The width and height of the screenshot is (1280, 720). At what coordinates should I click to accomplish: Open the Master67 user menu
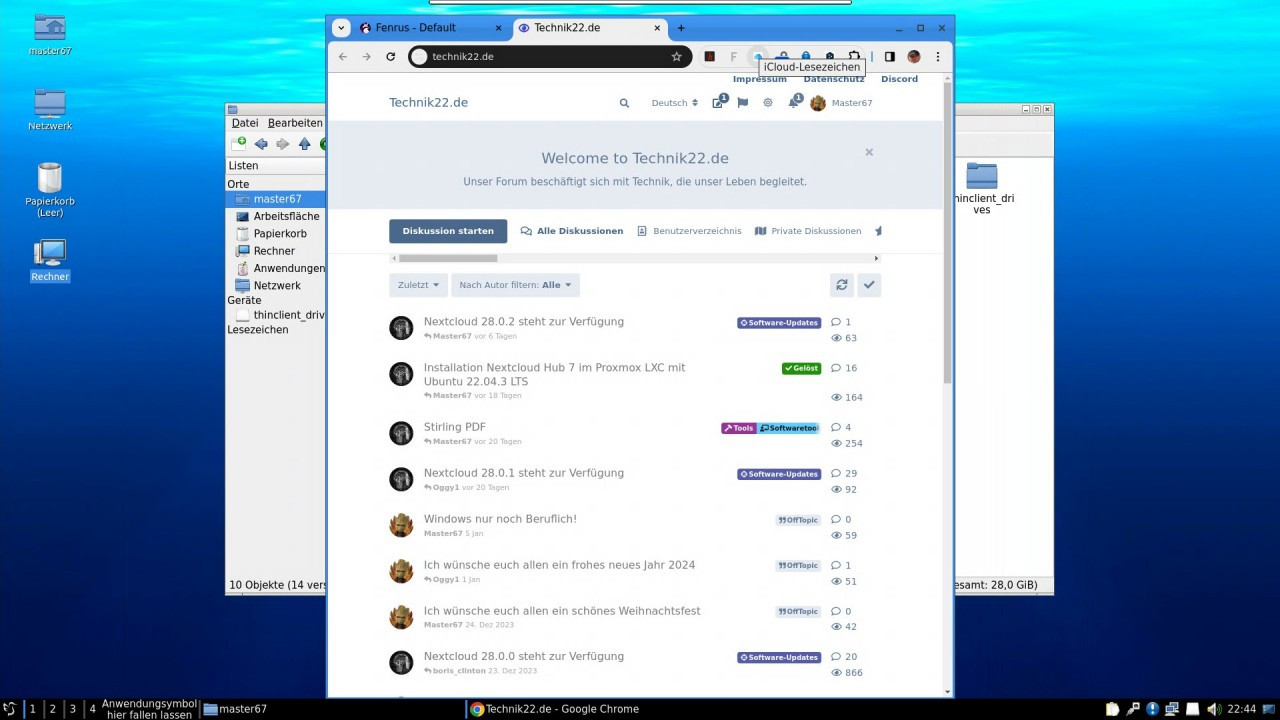pyautogui.click(x=841, y=103)
